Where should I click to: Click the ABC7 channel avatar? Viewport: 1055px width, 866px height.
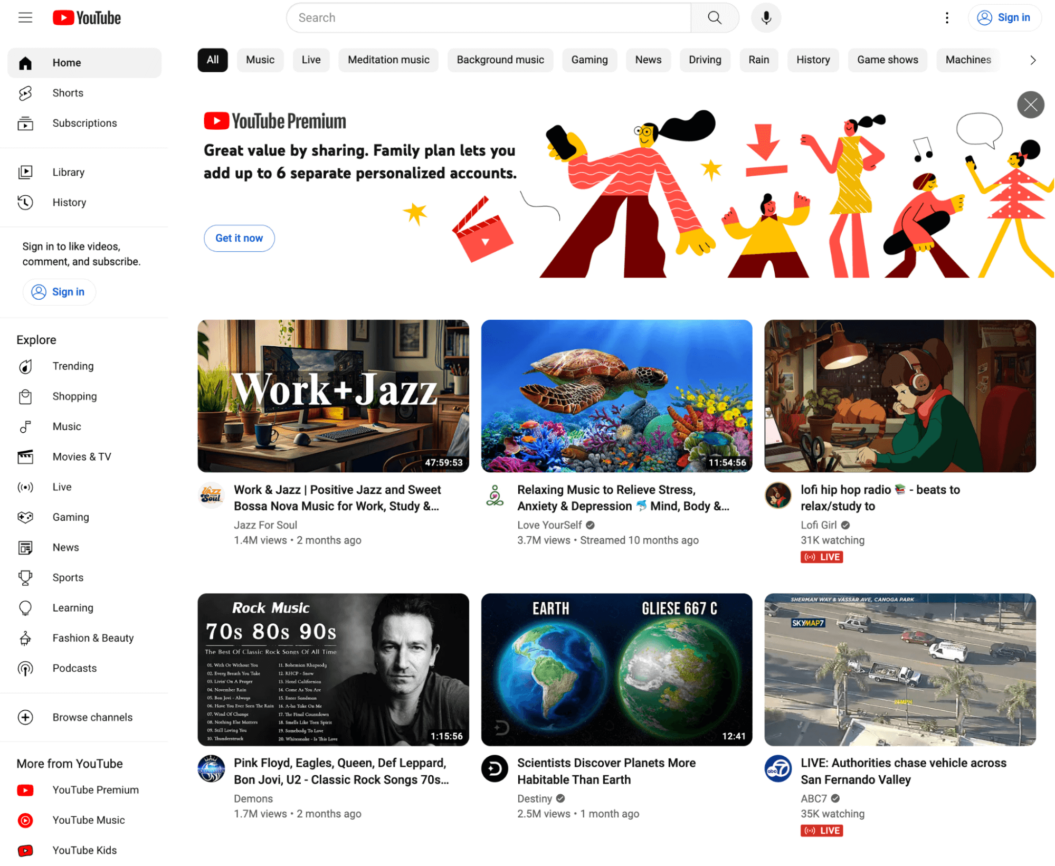778,768
